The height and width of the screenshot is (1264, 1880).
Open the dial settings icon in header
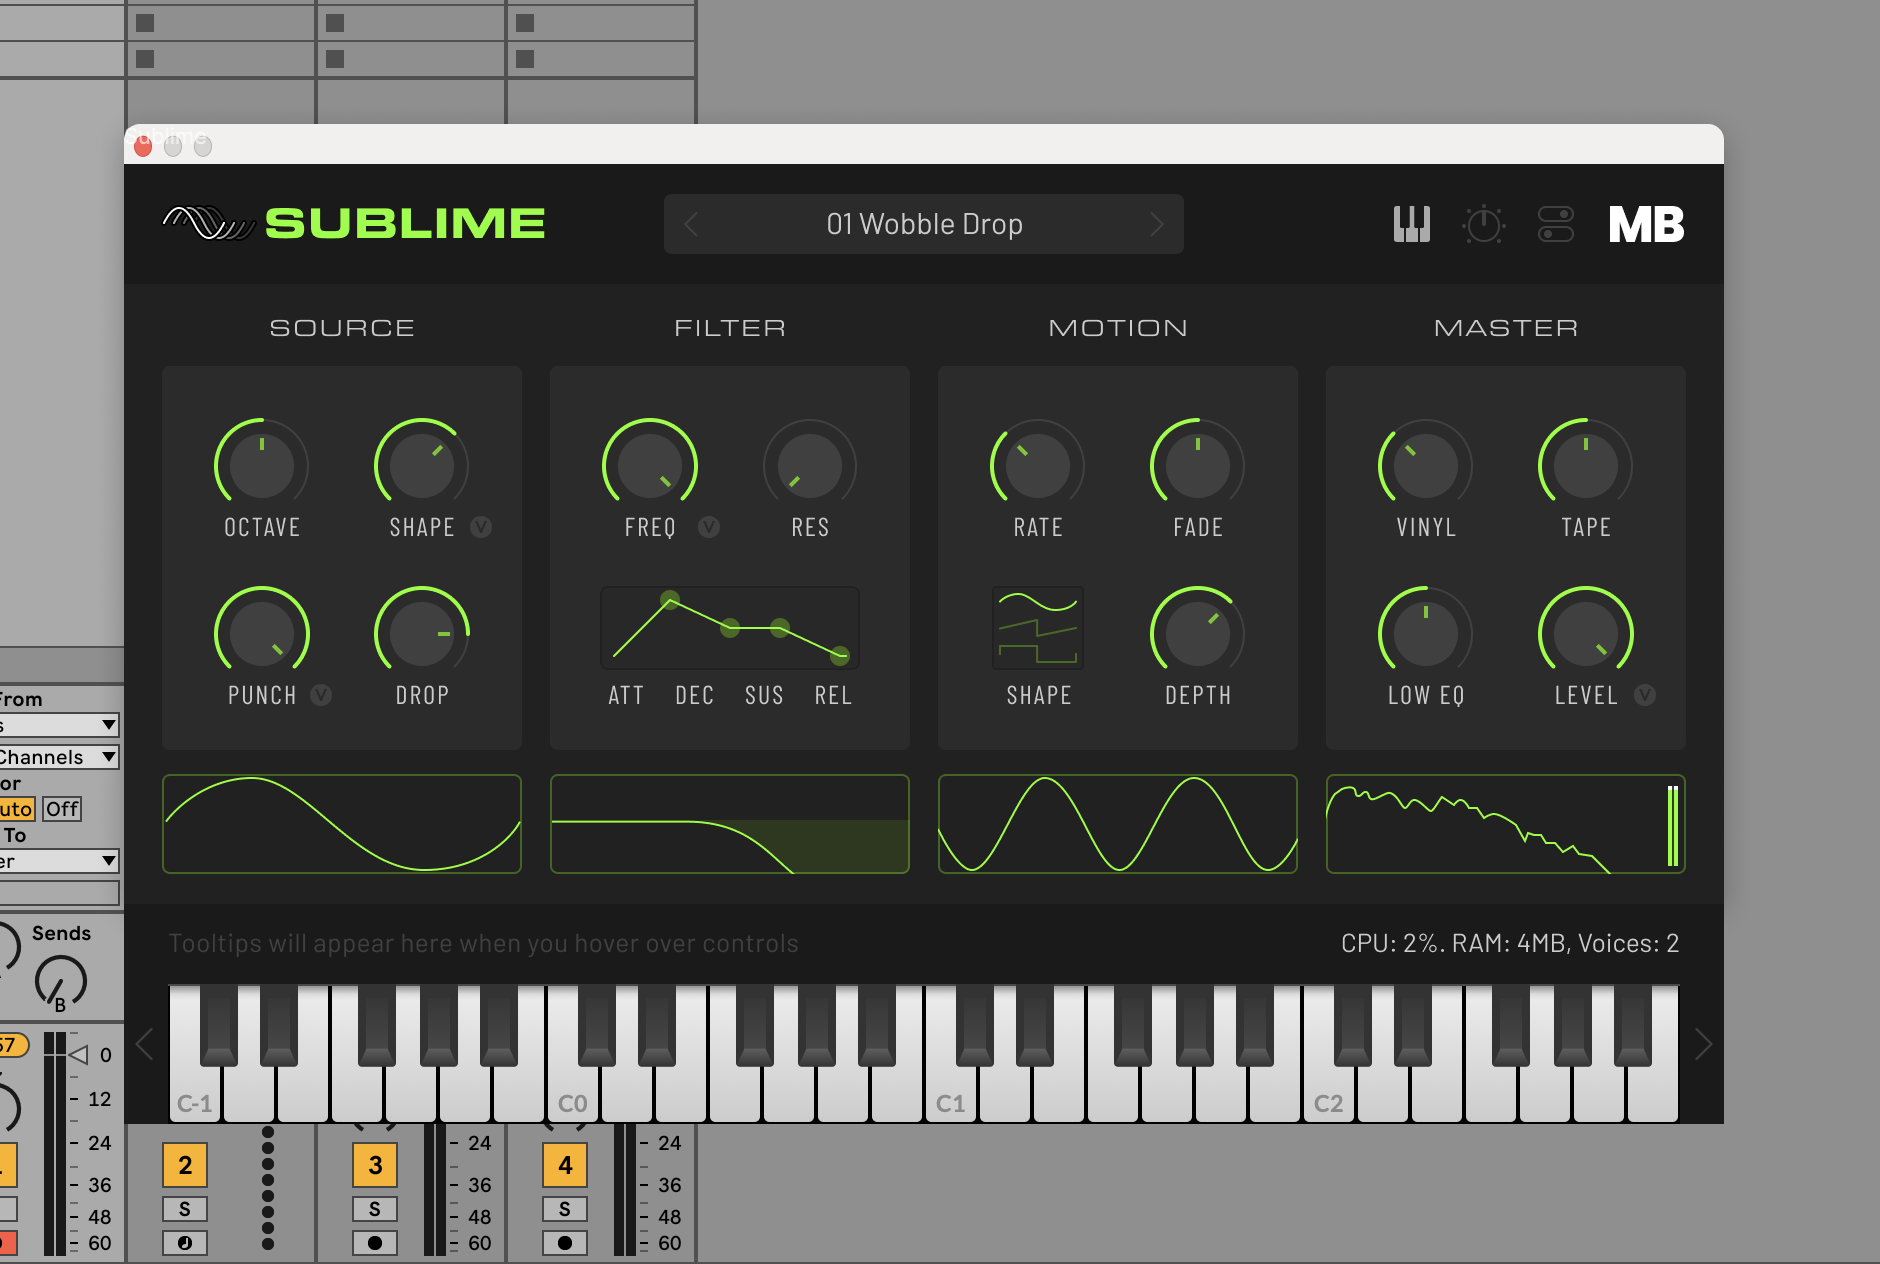coord(1484,224)
